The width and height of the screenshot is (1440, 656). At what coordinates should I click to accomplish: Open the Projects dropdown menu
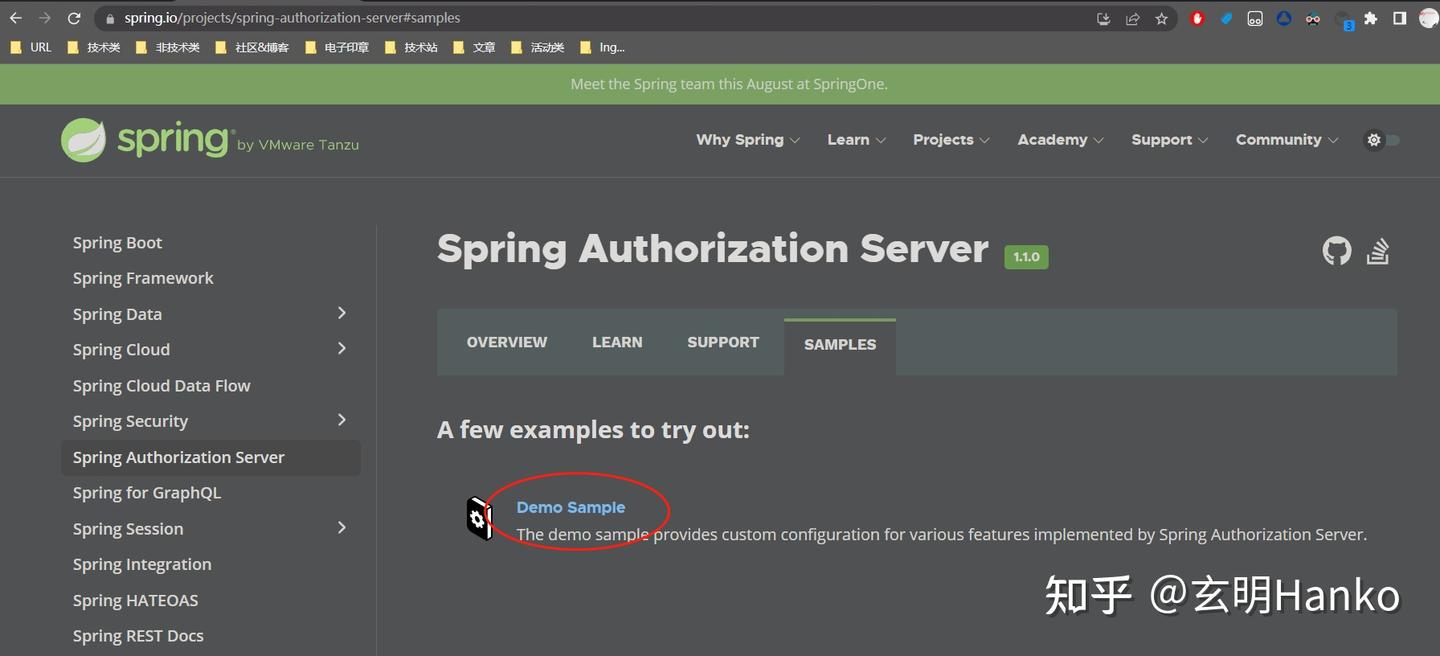[951, 140]
